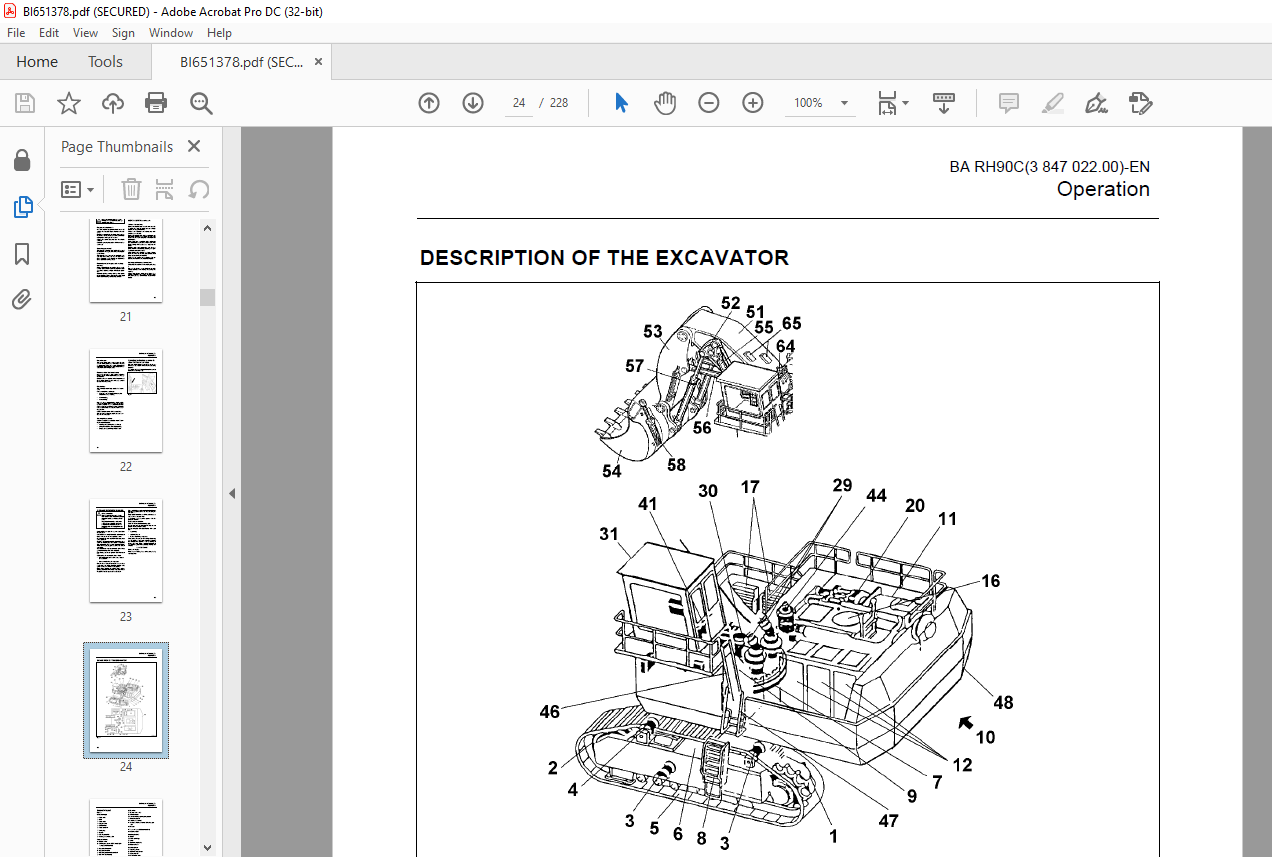This screenshot has width=1272, height=857.
Task: Open the Help menu
Action: 219,33
